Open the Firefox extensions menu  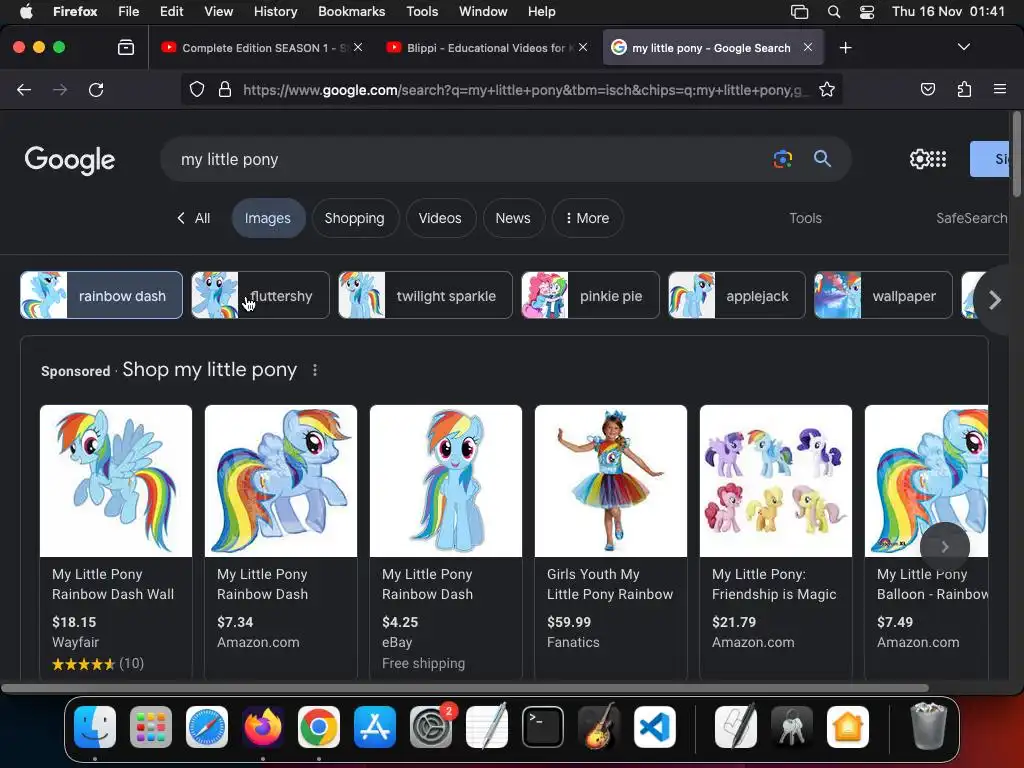pos(964,89)
